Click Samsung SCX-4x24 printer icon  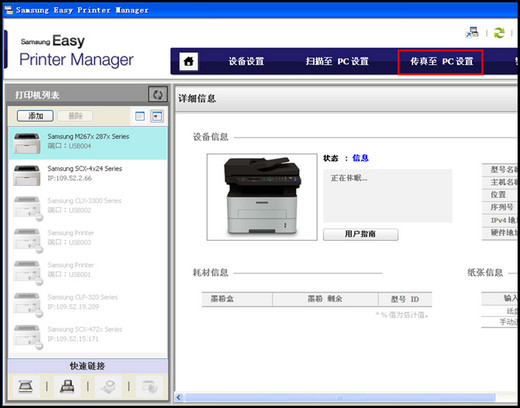(27, 175)
